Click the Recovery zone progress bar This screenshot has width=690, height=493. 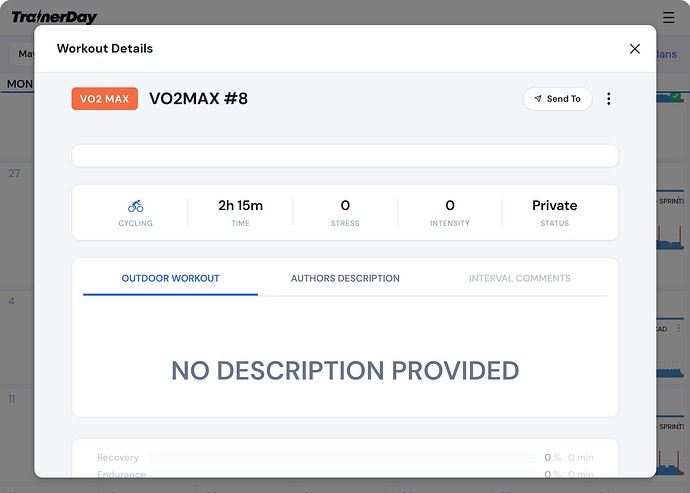point(343,458)
